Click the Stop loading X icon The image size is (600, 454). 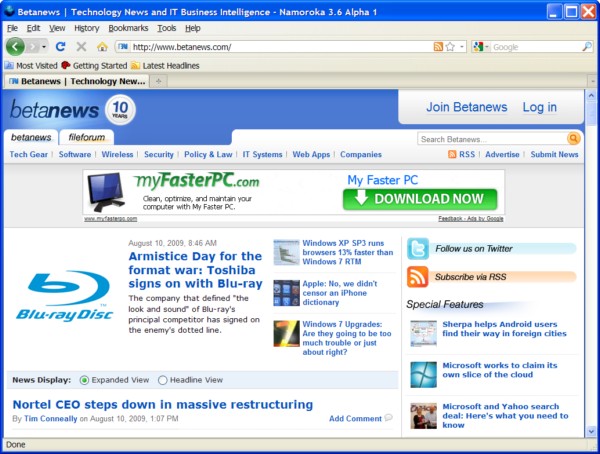click(x=81, y=47)
